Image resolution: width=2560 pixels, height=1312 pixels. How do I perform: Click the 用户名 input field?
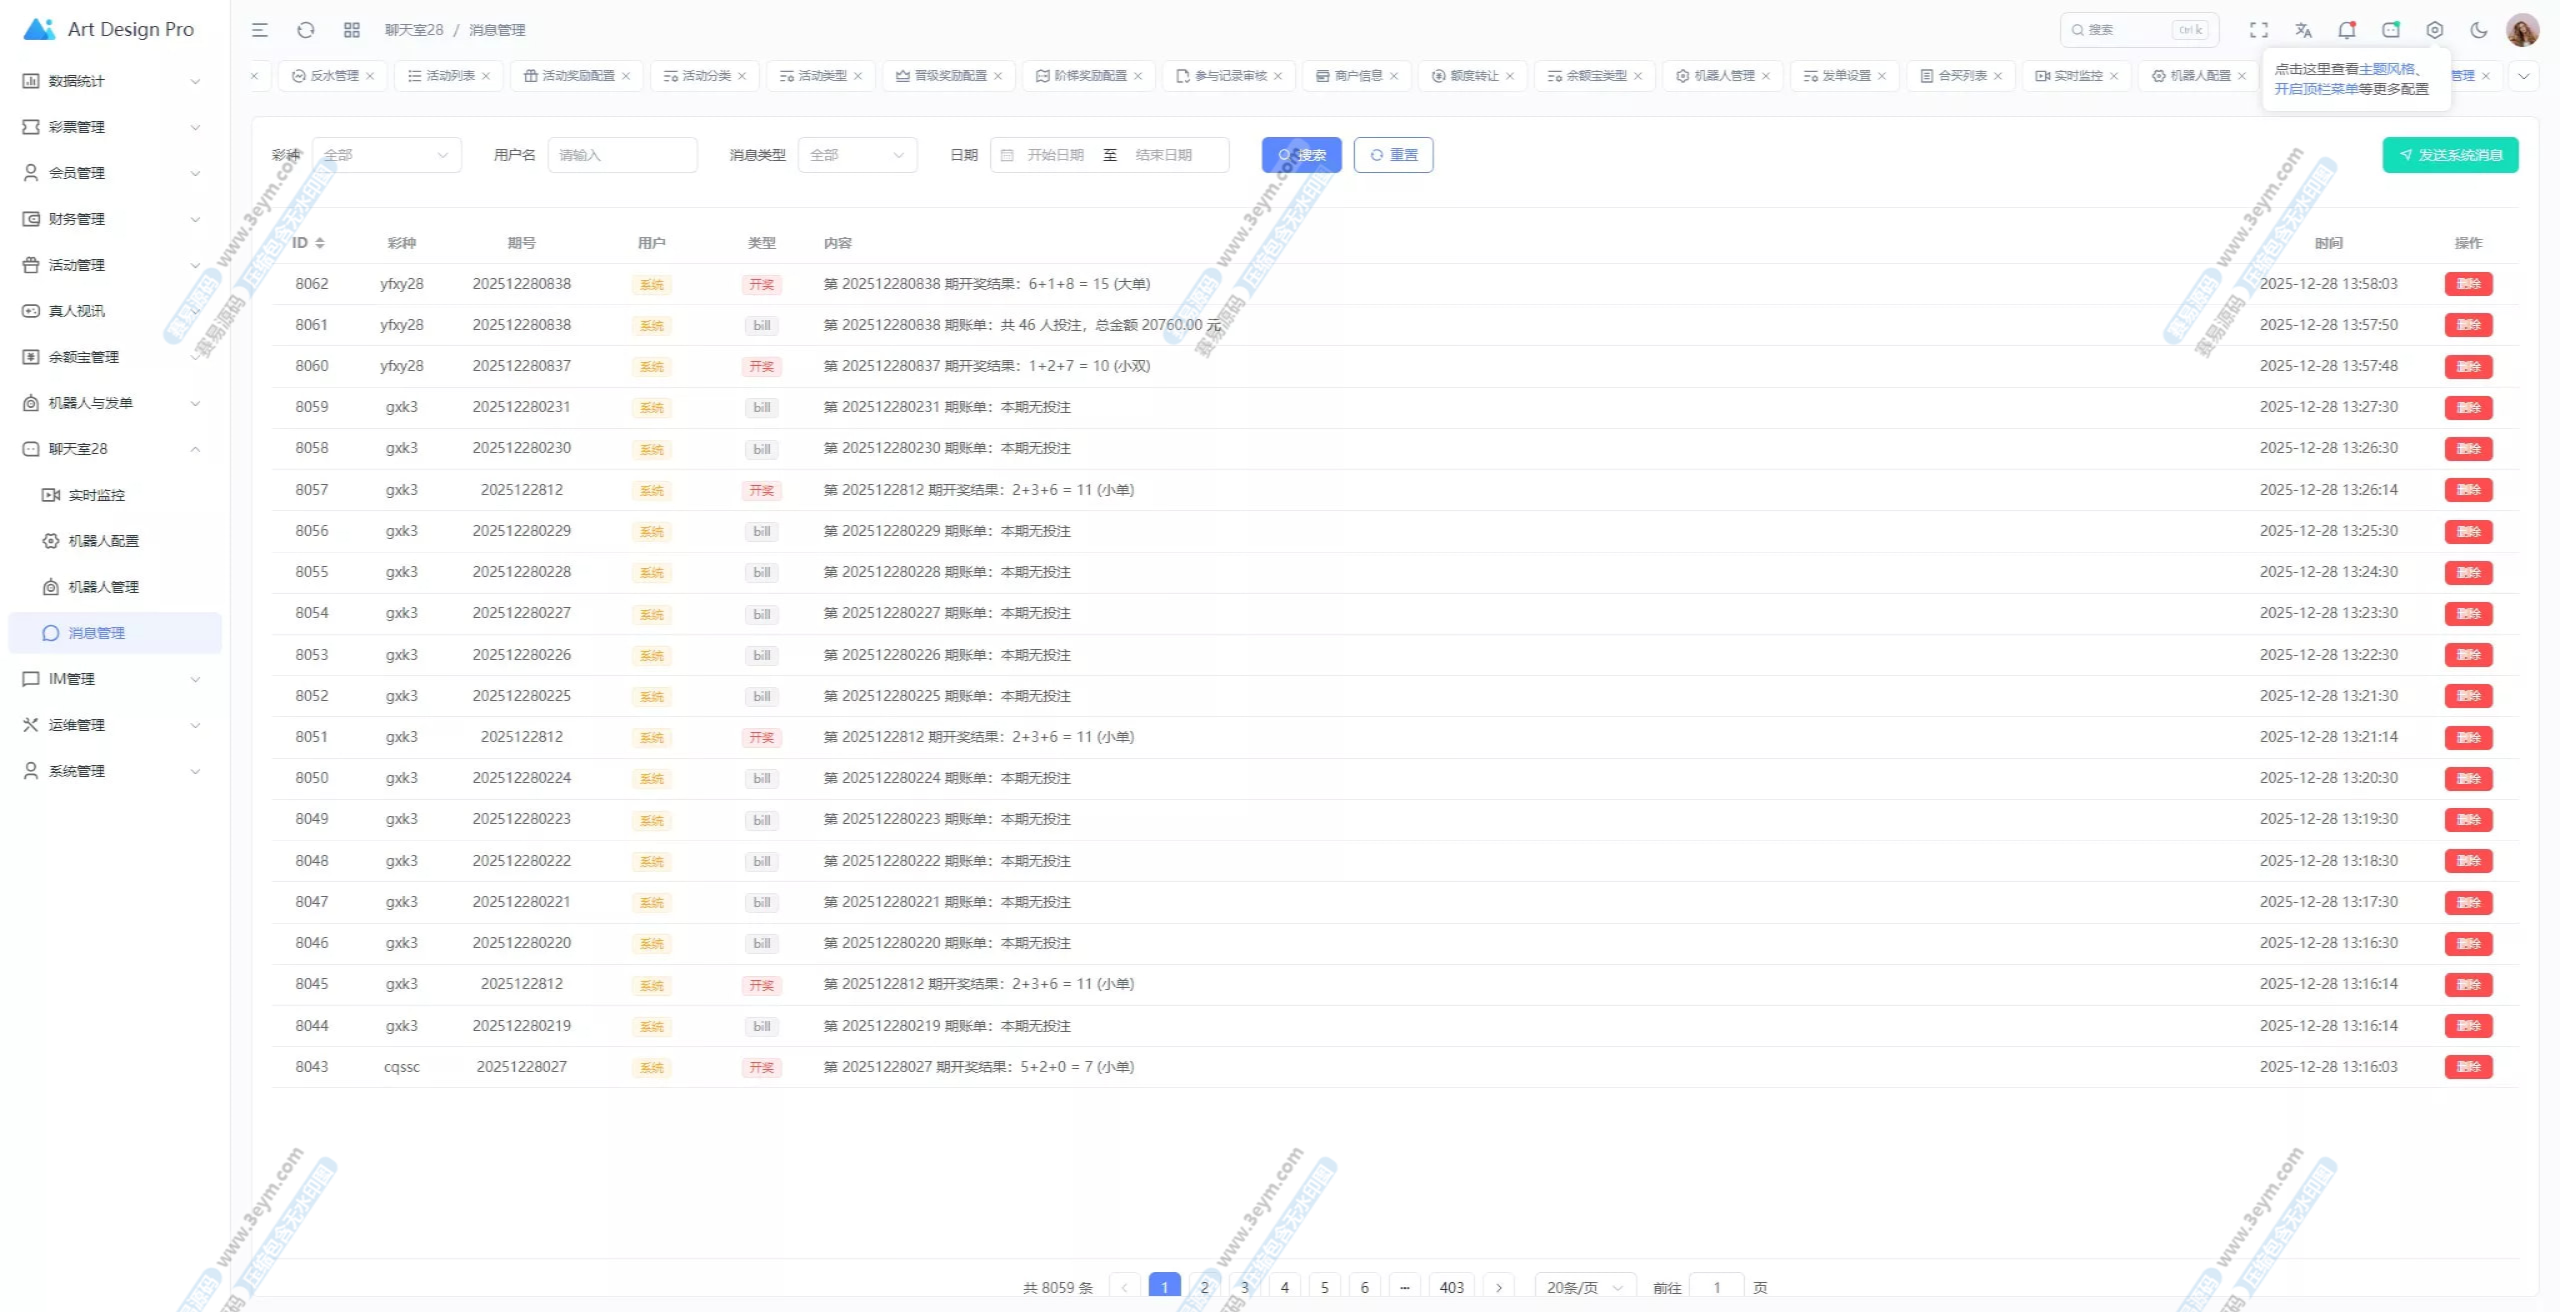click(622, 155)
